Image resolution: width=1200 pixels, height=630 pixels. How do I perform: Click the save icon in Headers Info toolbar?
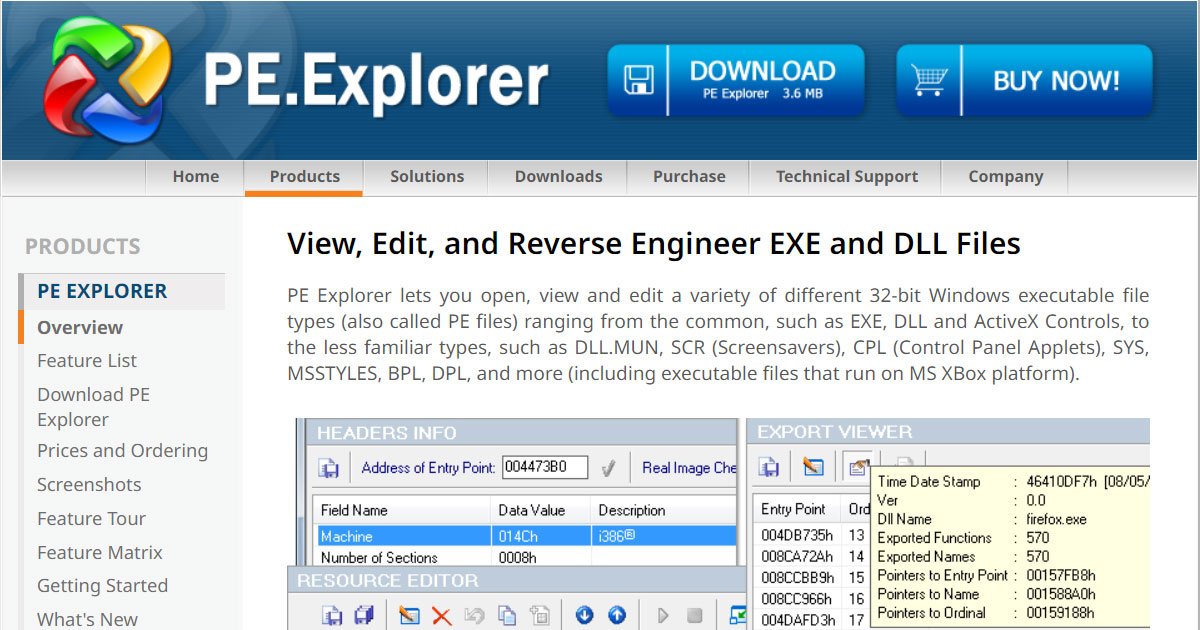329,468
